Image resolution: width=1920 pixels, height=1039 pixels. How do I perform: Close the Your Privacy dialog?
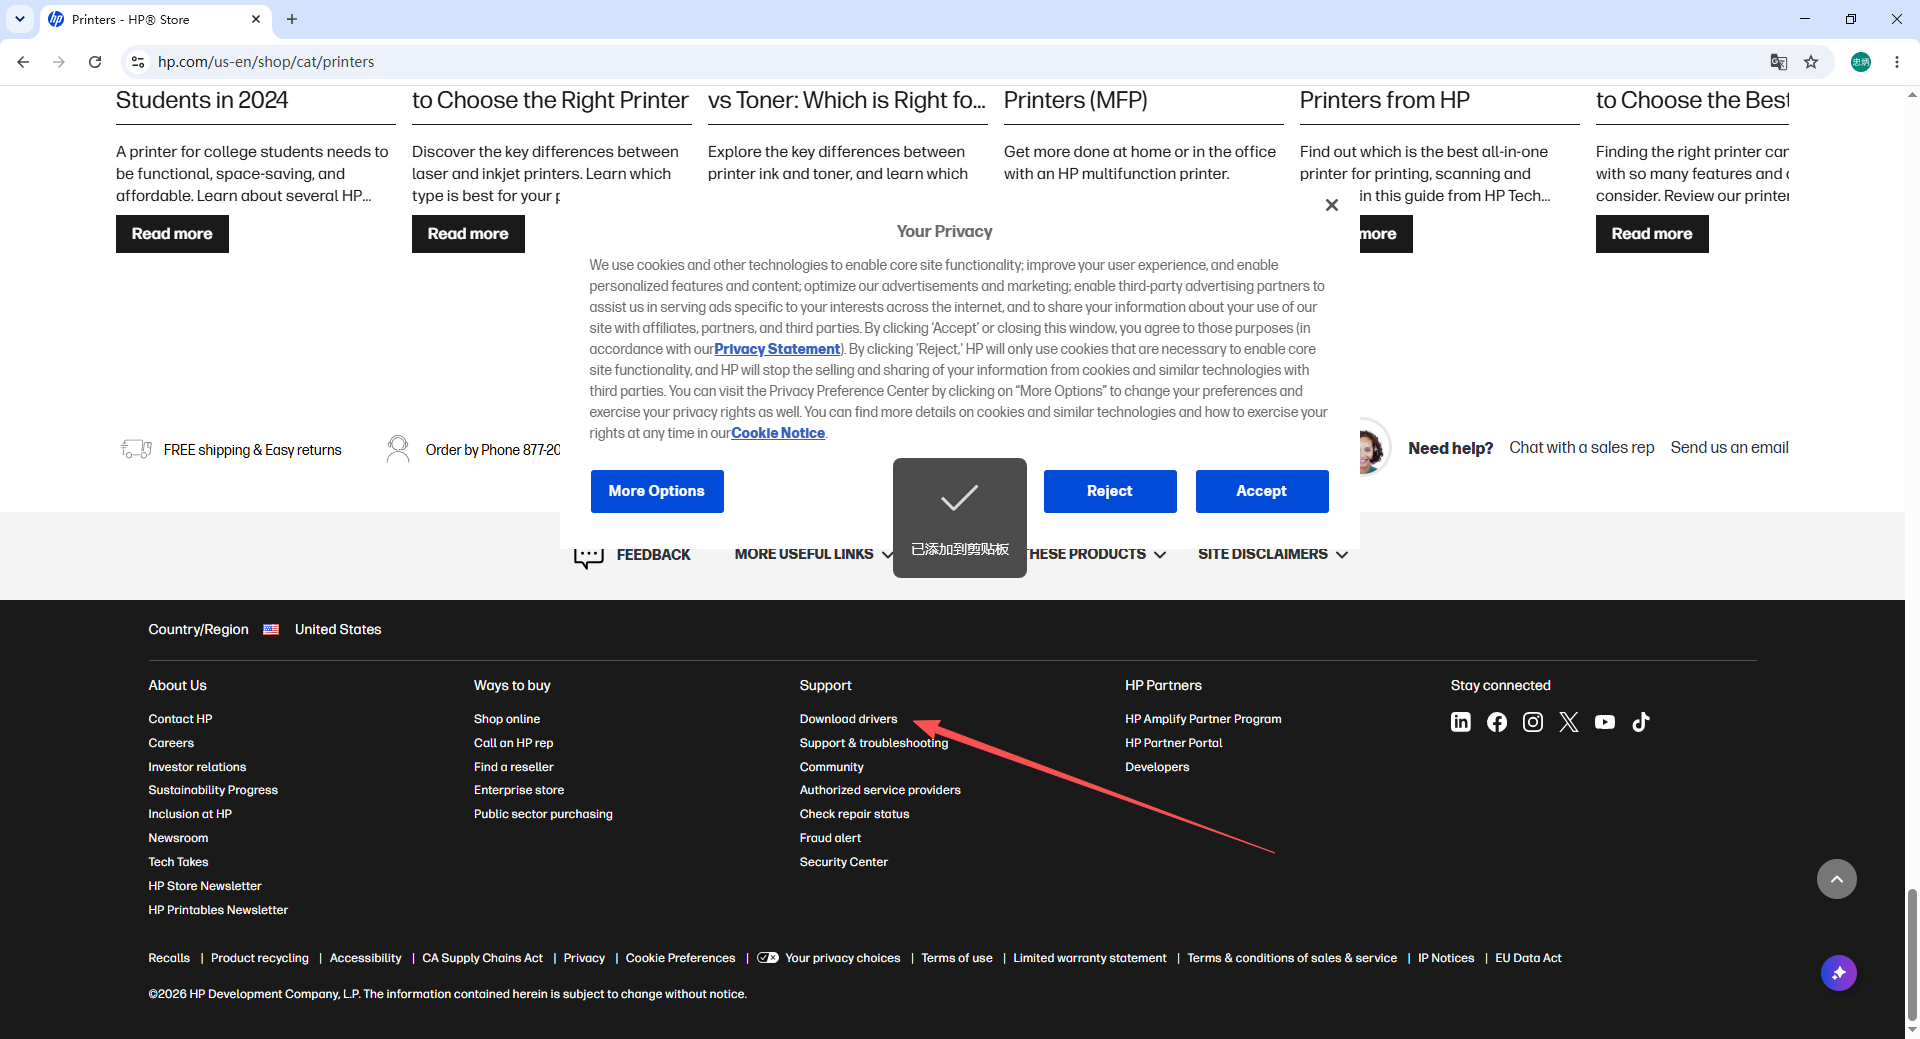pyautogui.click(x=1331, y=205)
